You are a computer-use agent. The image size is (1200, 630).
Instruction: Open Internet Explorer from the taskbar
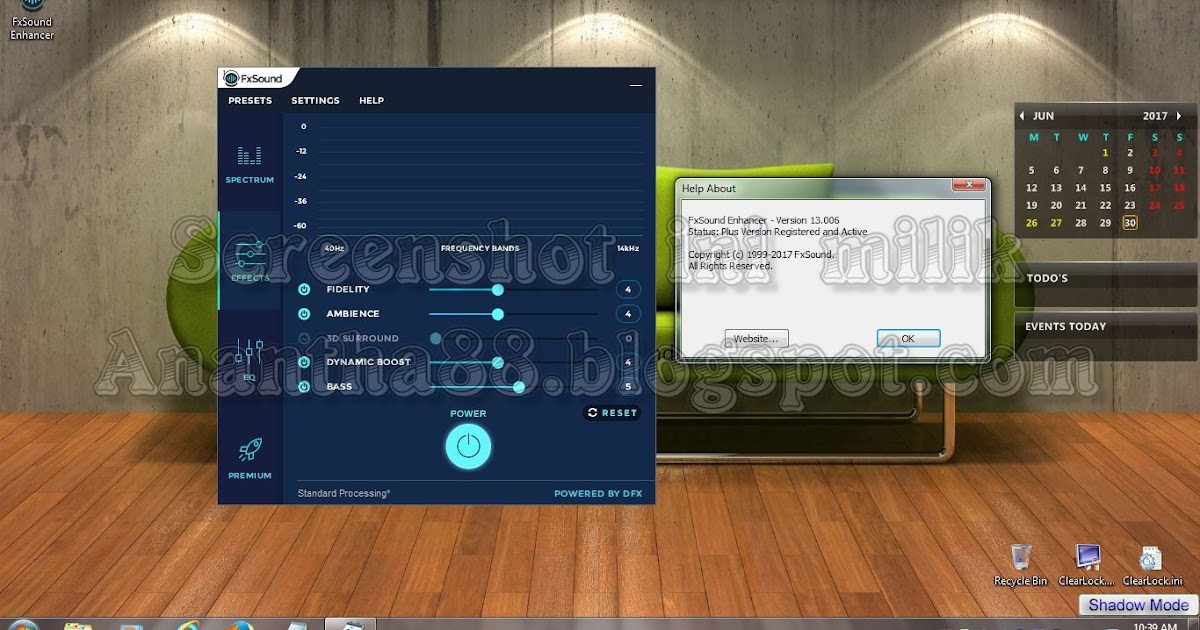[x=188, y=626]
